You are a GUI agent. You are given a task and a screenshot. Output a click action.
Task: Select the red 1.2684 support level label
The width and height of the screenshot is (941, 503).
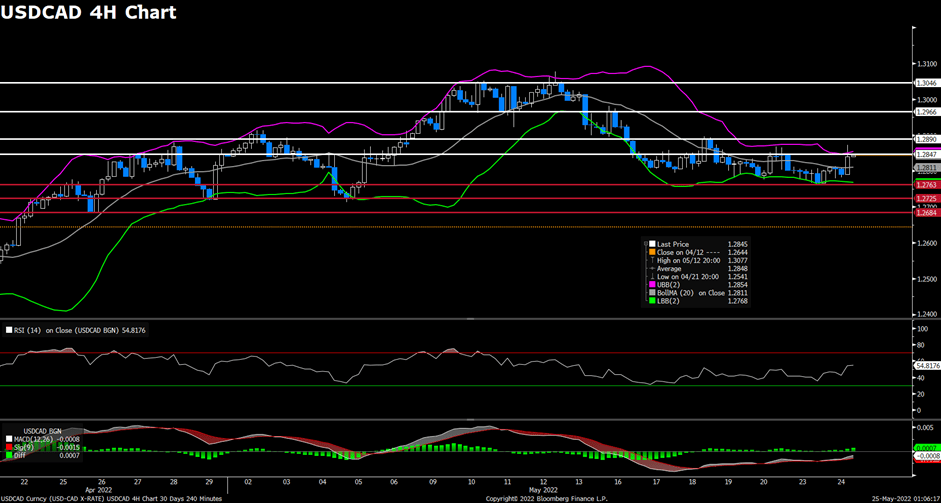(x=925, y=212)
